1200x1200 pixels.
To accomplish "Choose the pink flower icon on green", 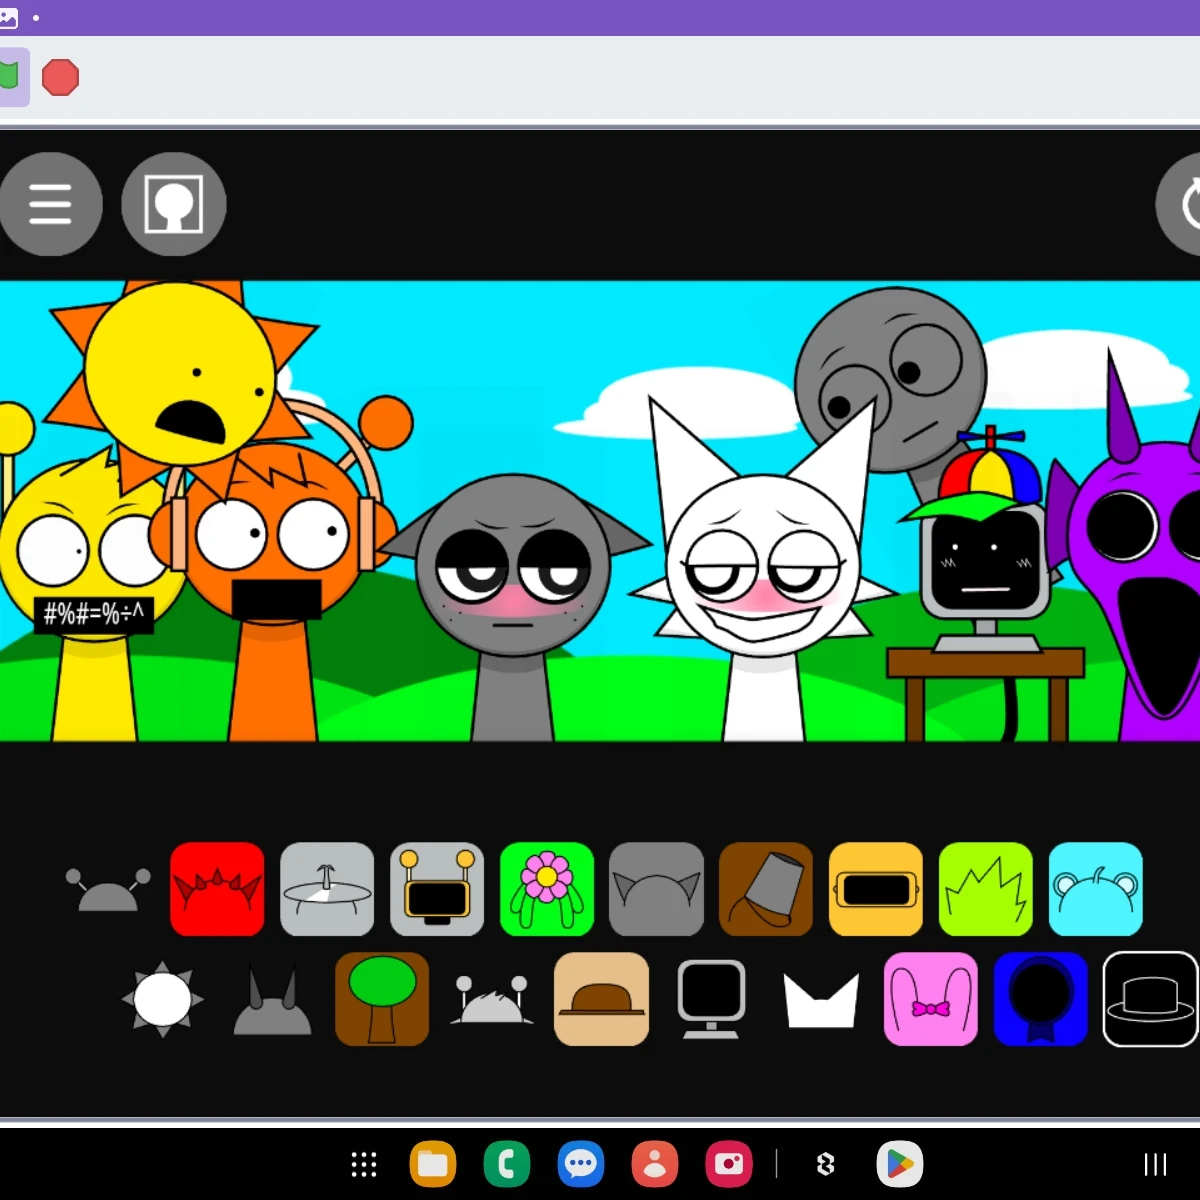I will tap(547, 889).
